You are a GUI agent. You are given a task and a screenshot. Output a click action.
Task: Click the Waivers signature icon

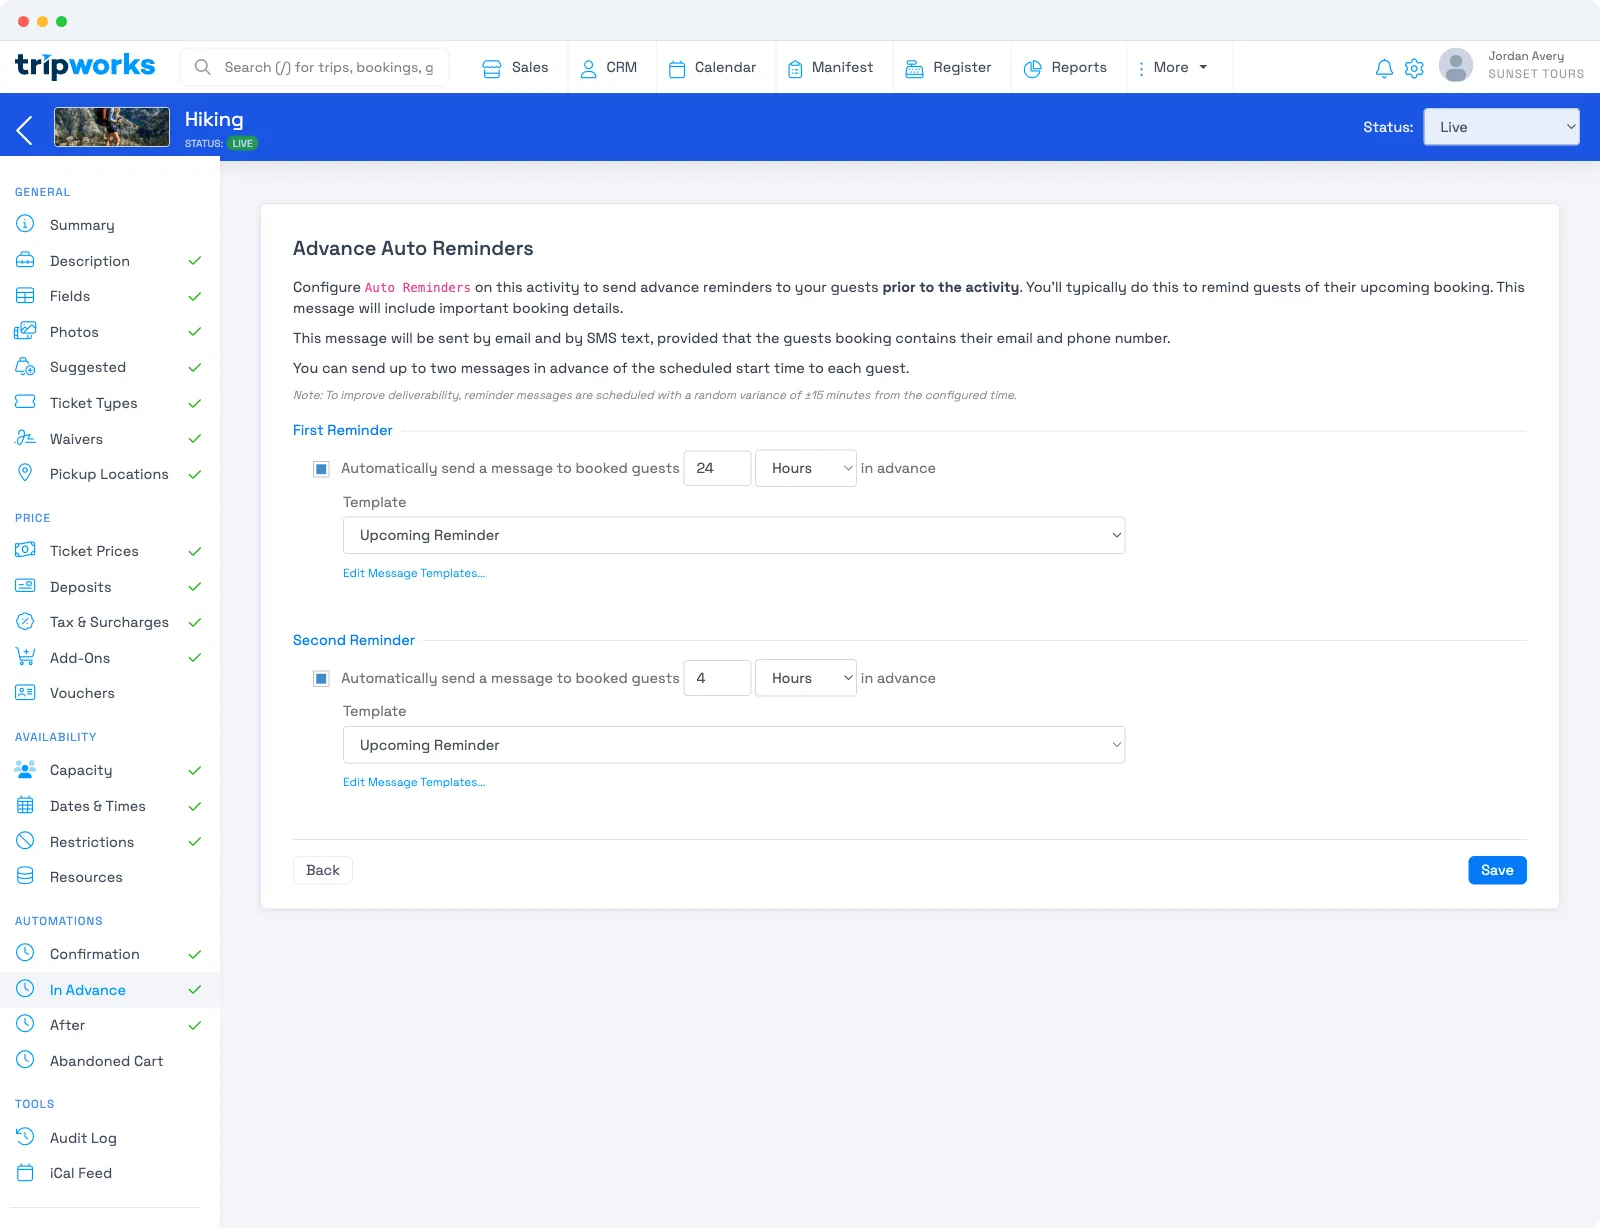point(25,438)
